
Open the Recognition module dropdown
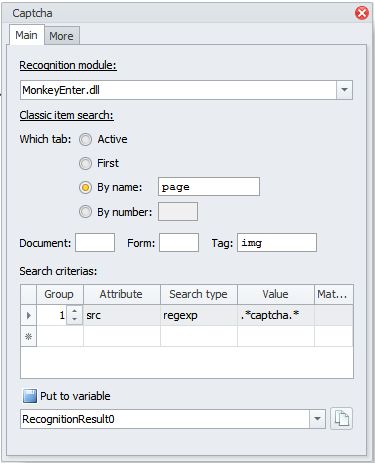(x=344, y=90)
